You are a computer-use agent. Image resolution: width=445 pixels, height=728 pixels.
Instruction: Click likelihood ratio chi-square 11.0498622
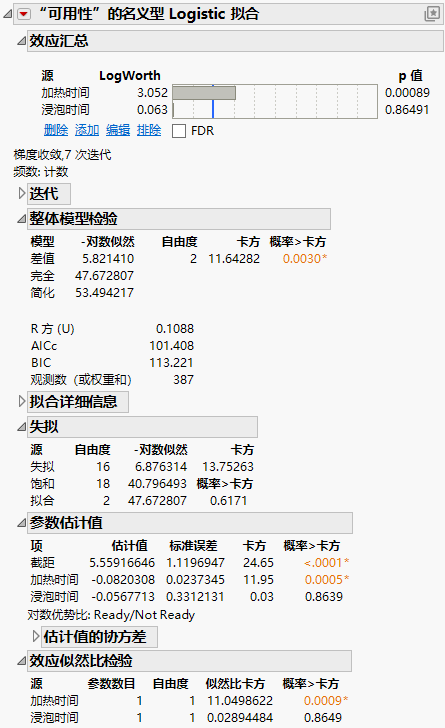pyautogui.click(x=240, y=701)
